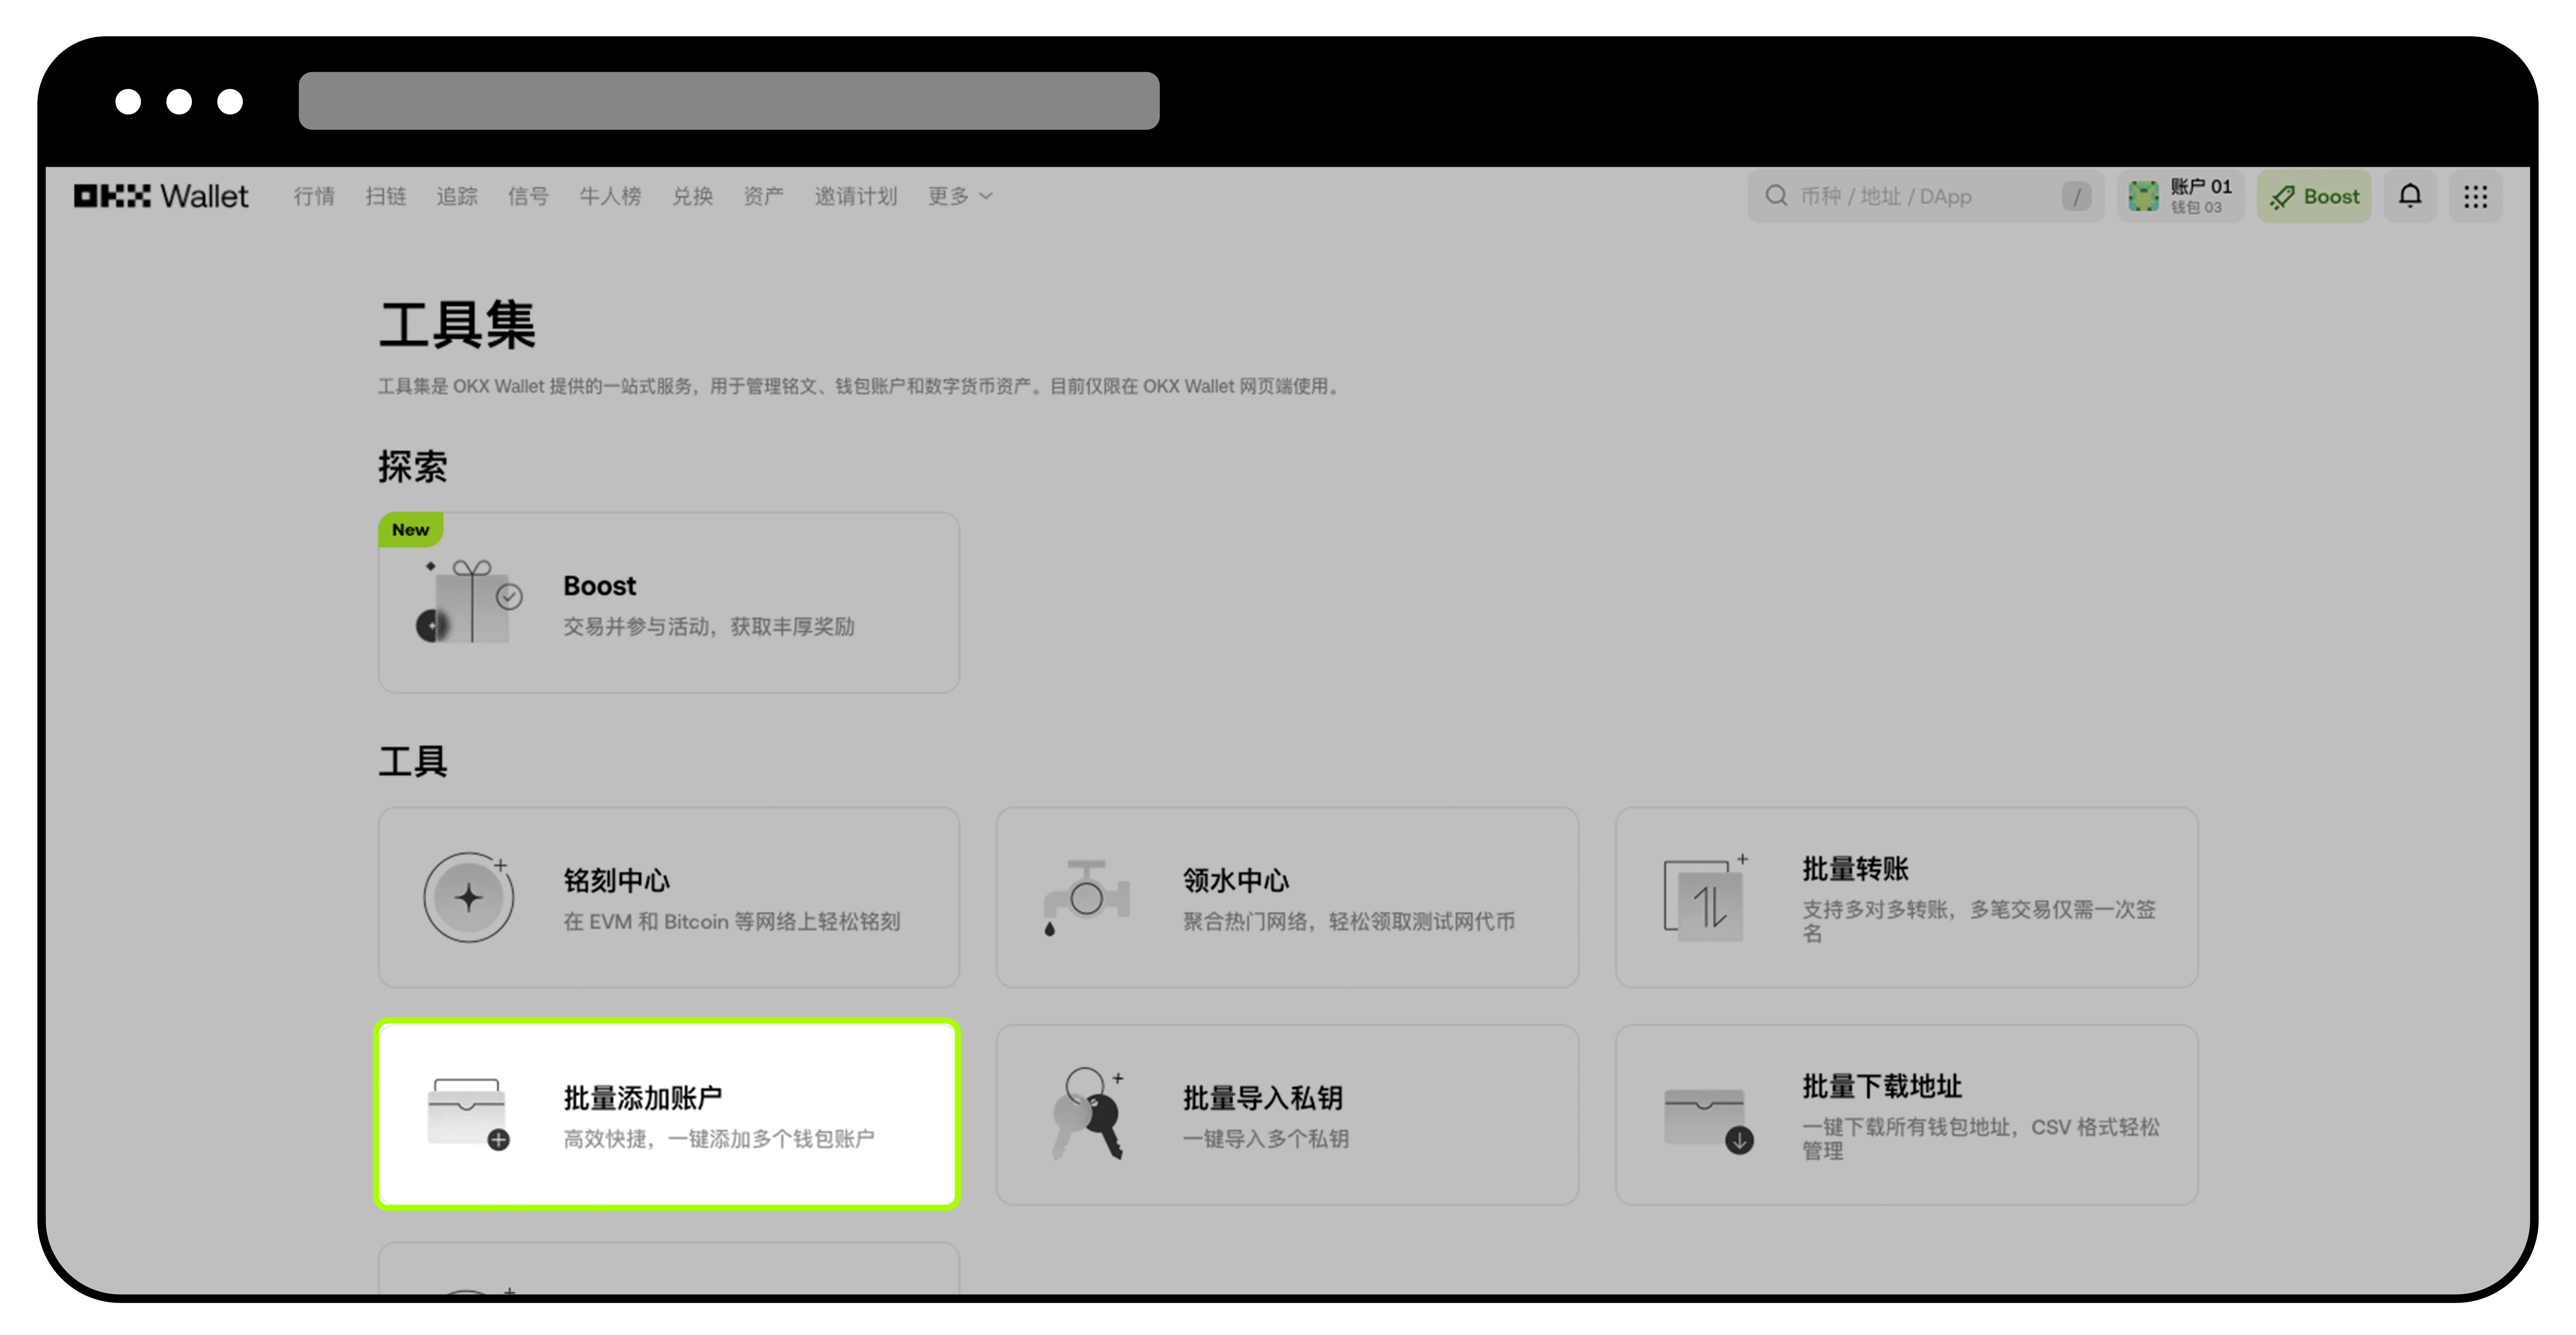Open the notification bell
The width and height of the screenshot is (2576, 1335).
[x=2410, y=196]
